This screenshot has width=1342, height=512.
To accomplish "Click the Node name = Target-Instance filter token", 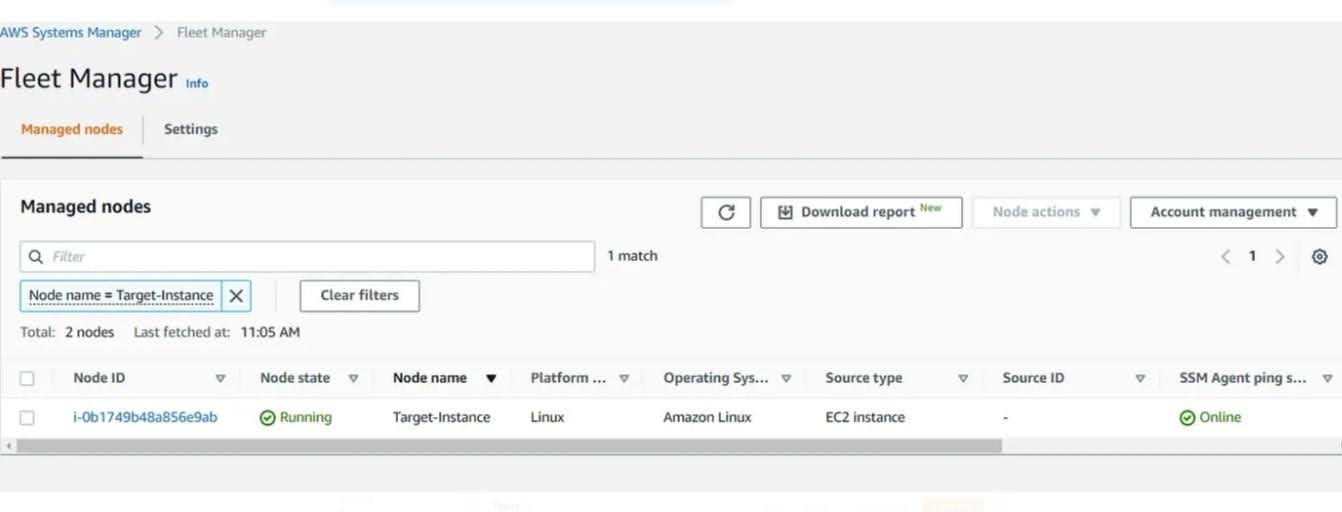I will point(121,296).
